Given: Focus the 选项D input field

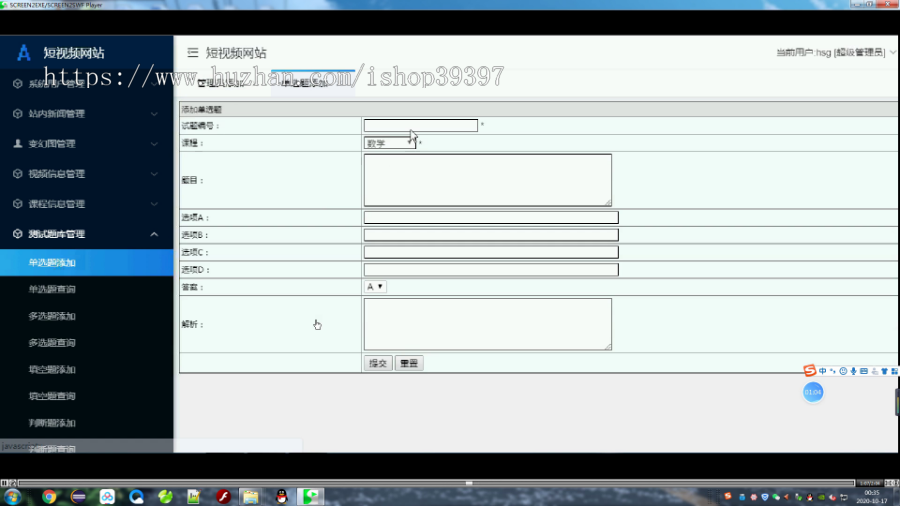Looking at the screenshot, I should 491,270.
